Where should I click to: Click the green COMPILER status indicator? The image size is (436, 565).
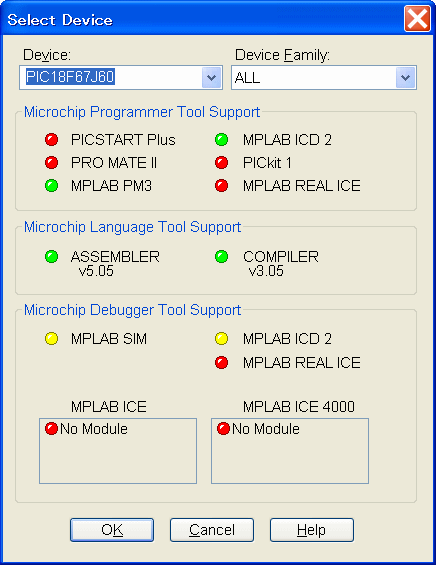click(x=221, y=257)
